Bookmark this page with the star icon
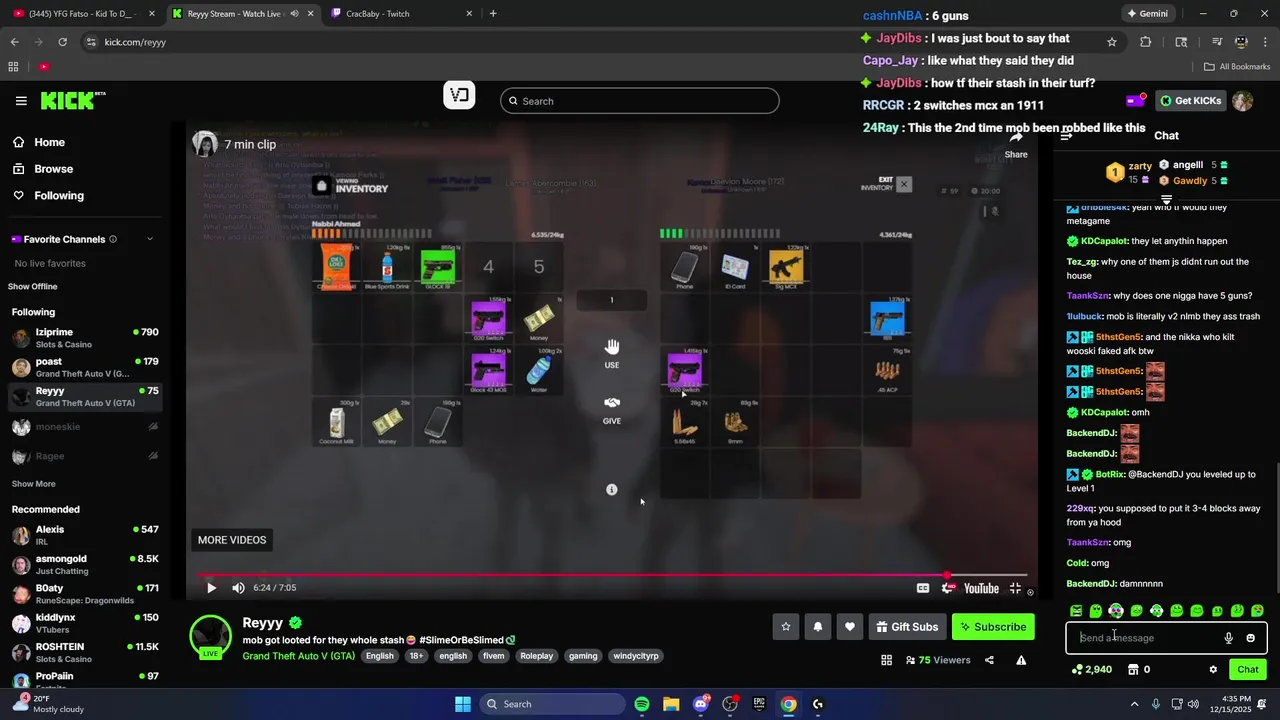 click(1111, 42)
